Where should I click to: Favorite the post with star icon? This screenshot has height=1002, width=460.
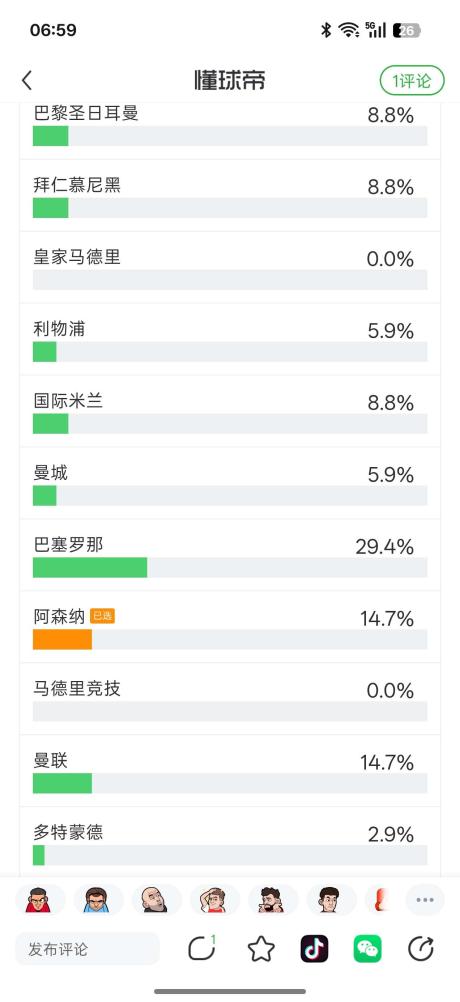click(261, 949)
